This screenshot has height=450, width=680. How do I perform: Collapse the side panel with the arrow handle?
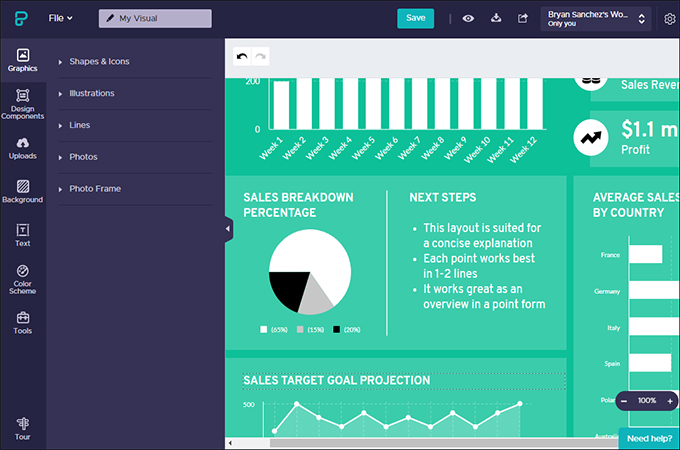click(229, 229)
